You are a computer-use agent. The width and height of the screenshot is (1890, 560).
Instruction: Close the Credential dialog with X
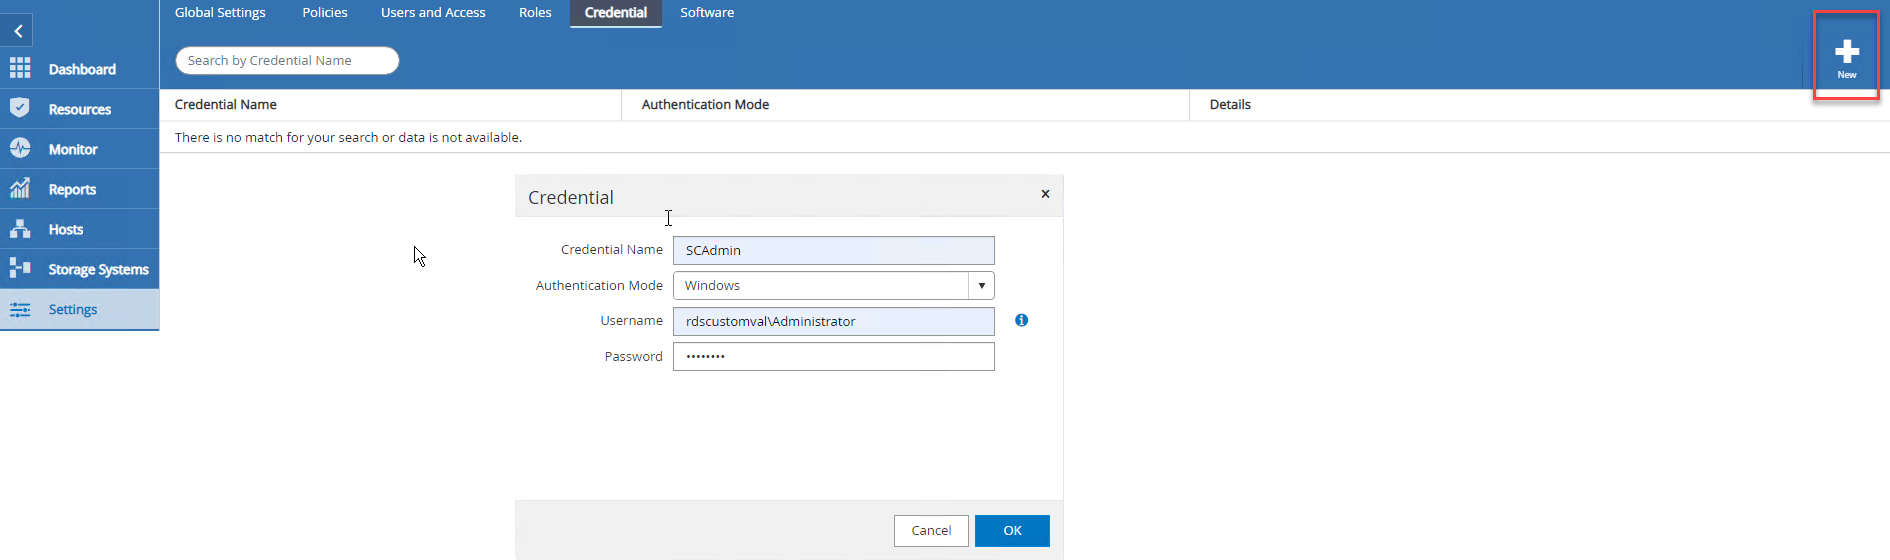coord(1045,194)
